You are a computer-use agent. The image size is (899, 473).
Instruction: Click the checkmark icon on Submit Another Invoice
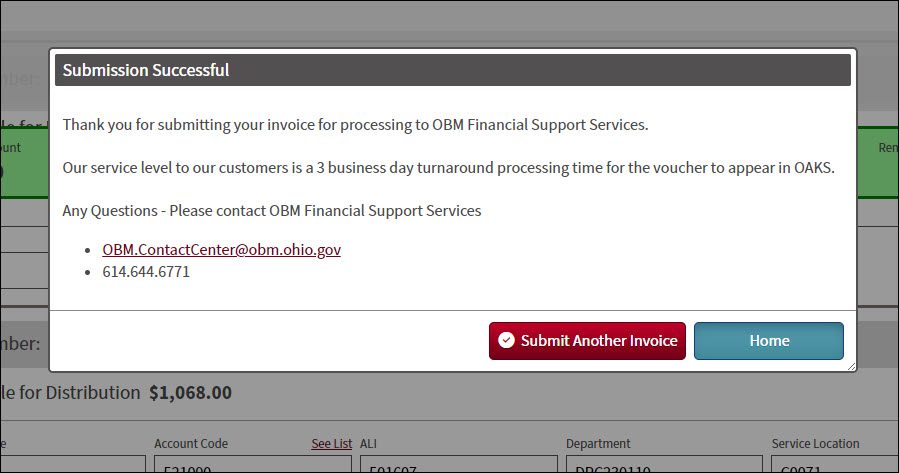pos(506,341)
